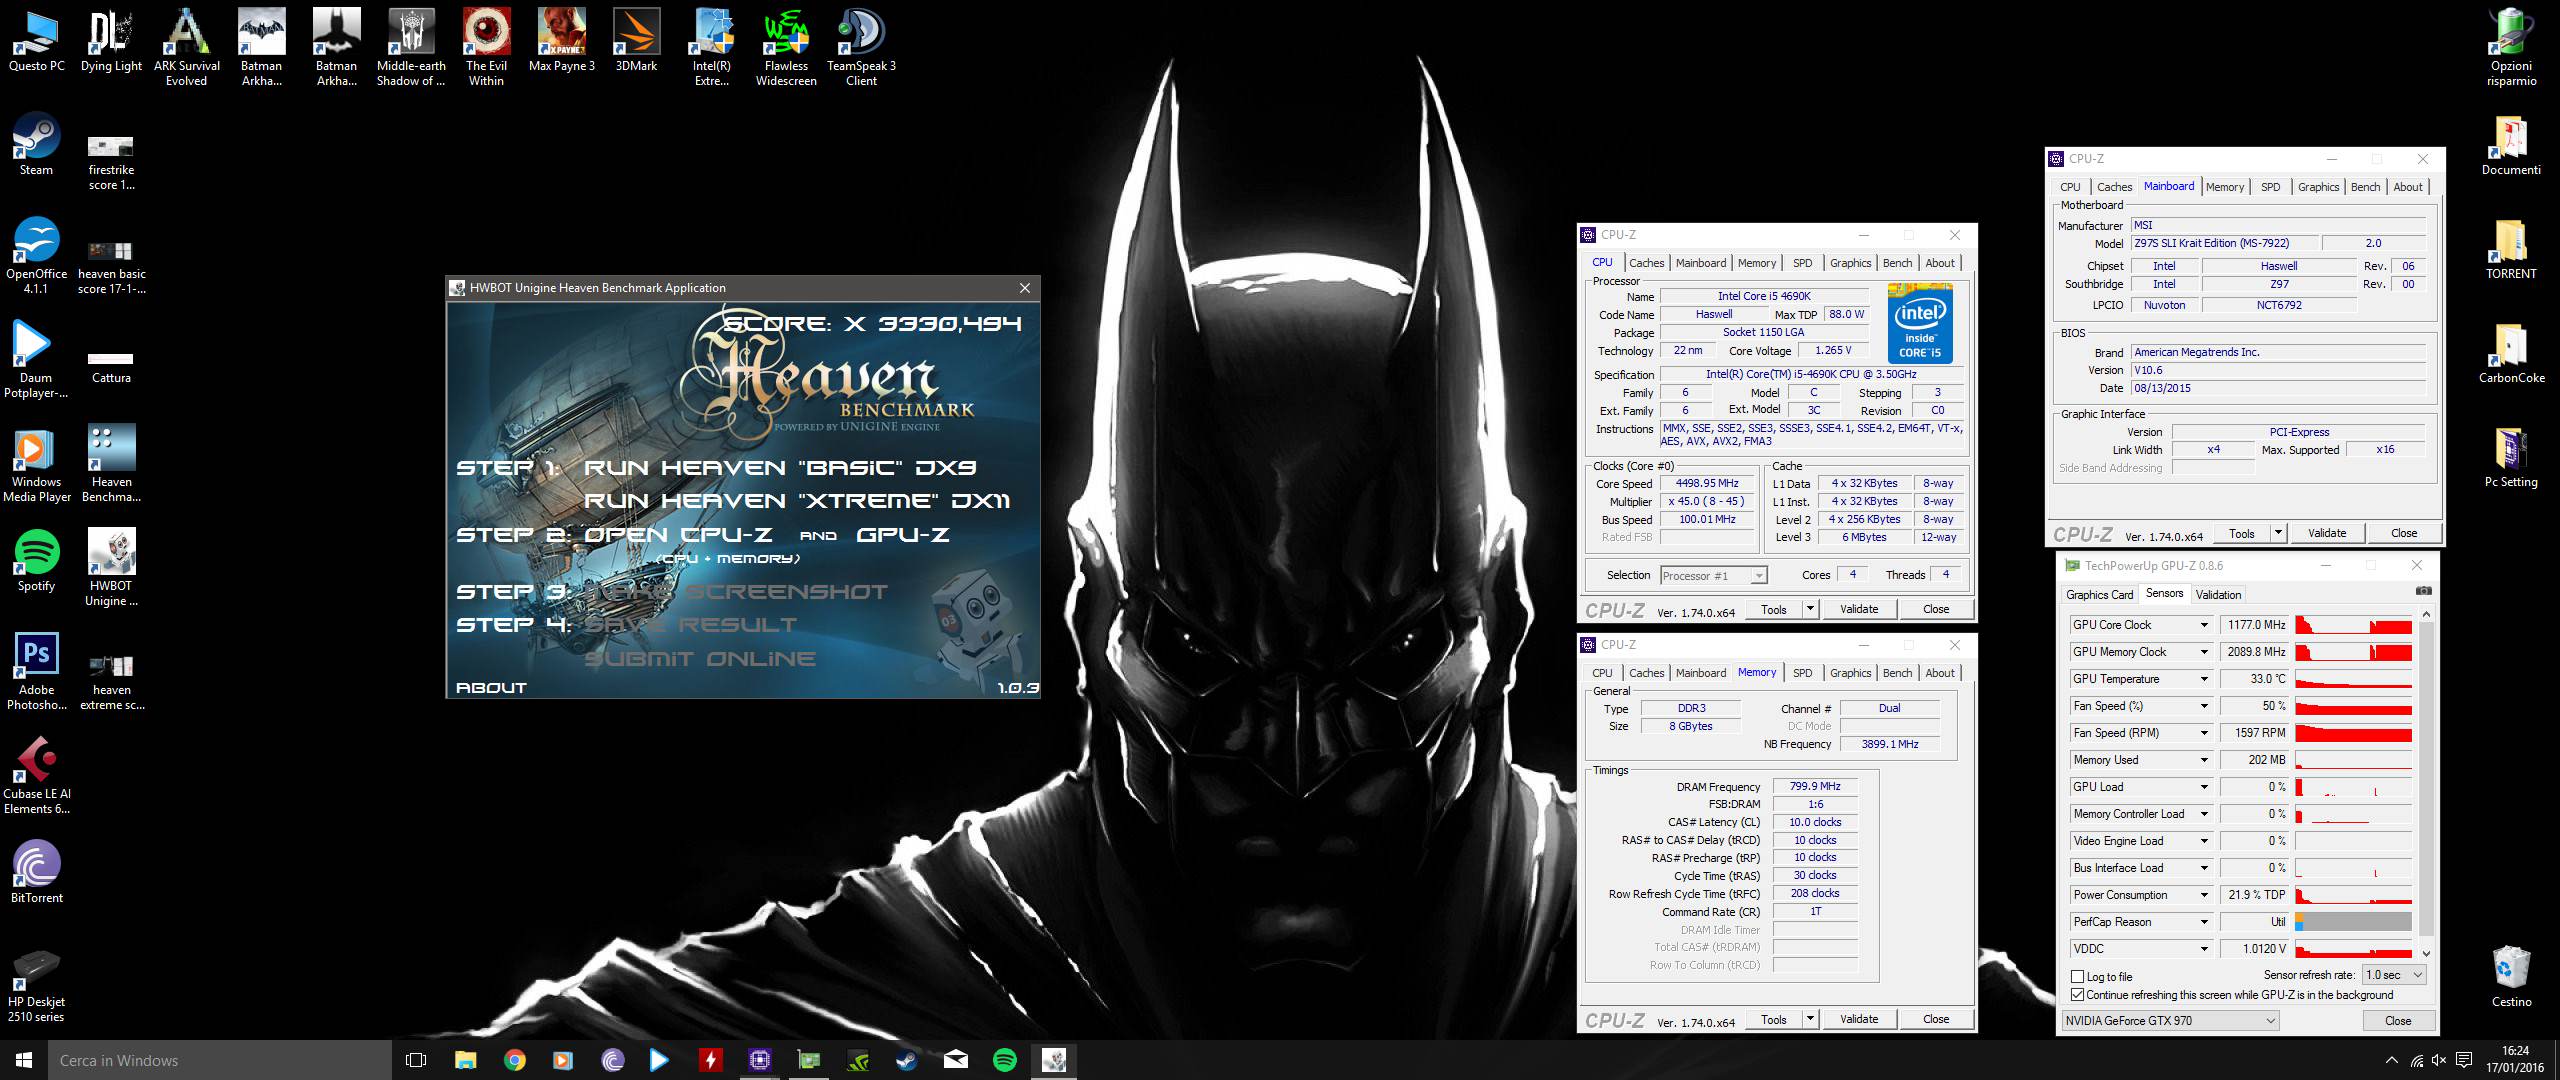The width and height of the screenshot is (2560, 1080).
Task: Launch TeamSpeak 3 Client desktop icon
Action: pyautogui.click(x=861, y=48)
